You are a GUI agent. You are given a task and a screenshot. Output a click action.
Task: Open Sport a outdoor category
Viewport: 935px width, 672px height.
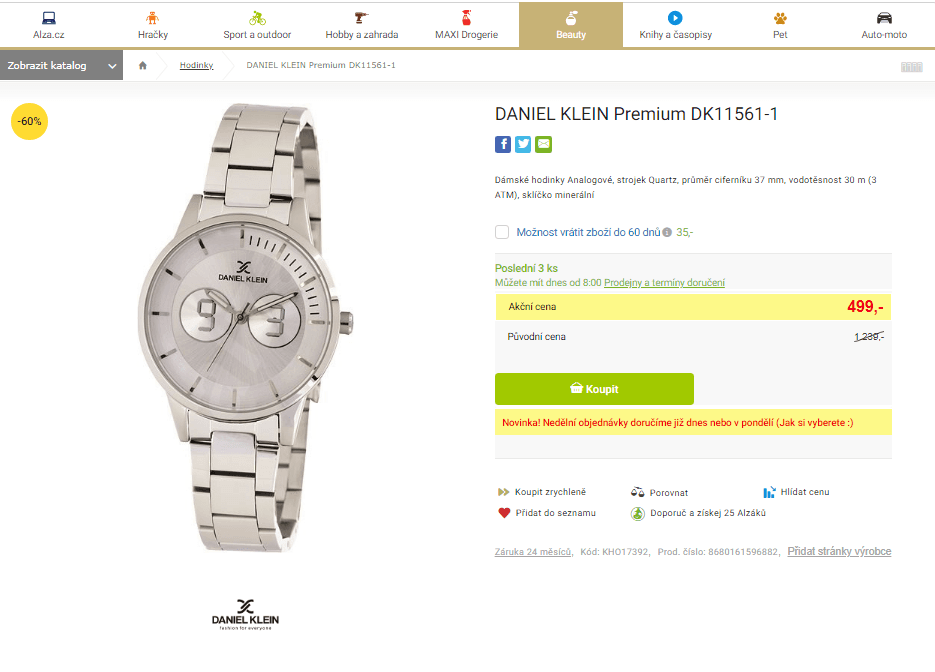[x=257, y=25]
